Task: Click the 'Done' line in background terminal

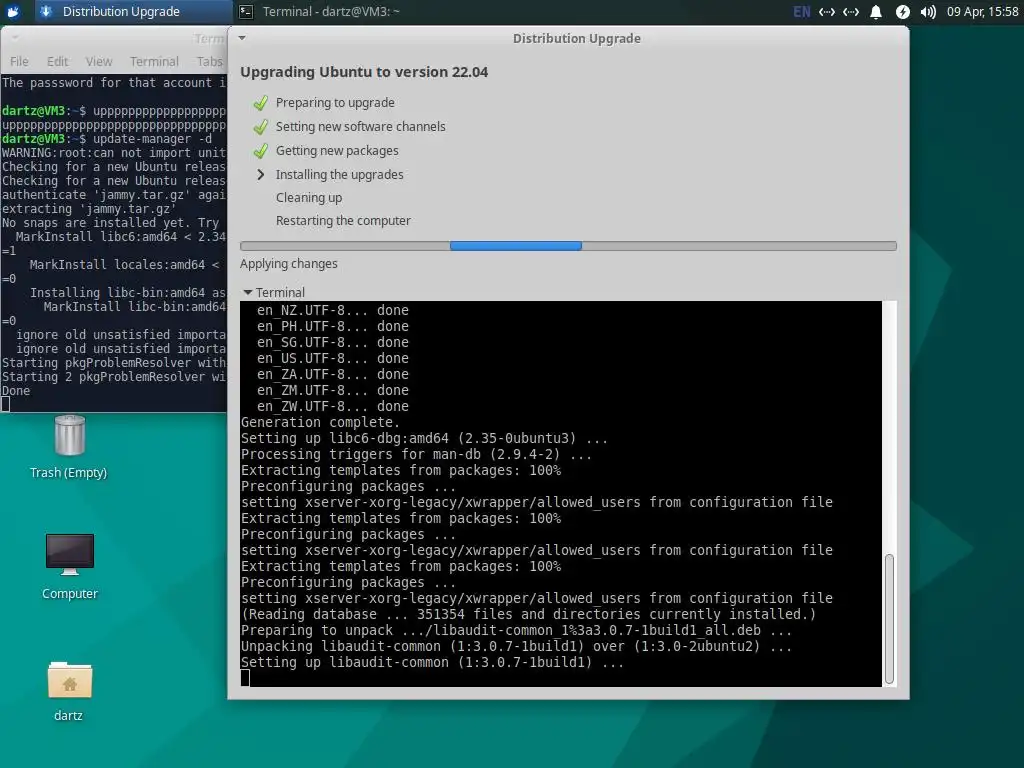Action: (x=16, y=391)
